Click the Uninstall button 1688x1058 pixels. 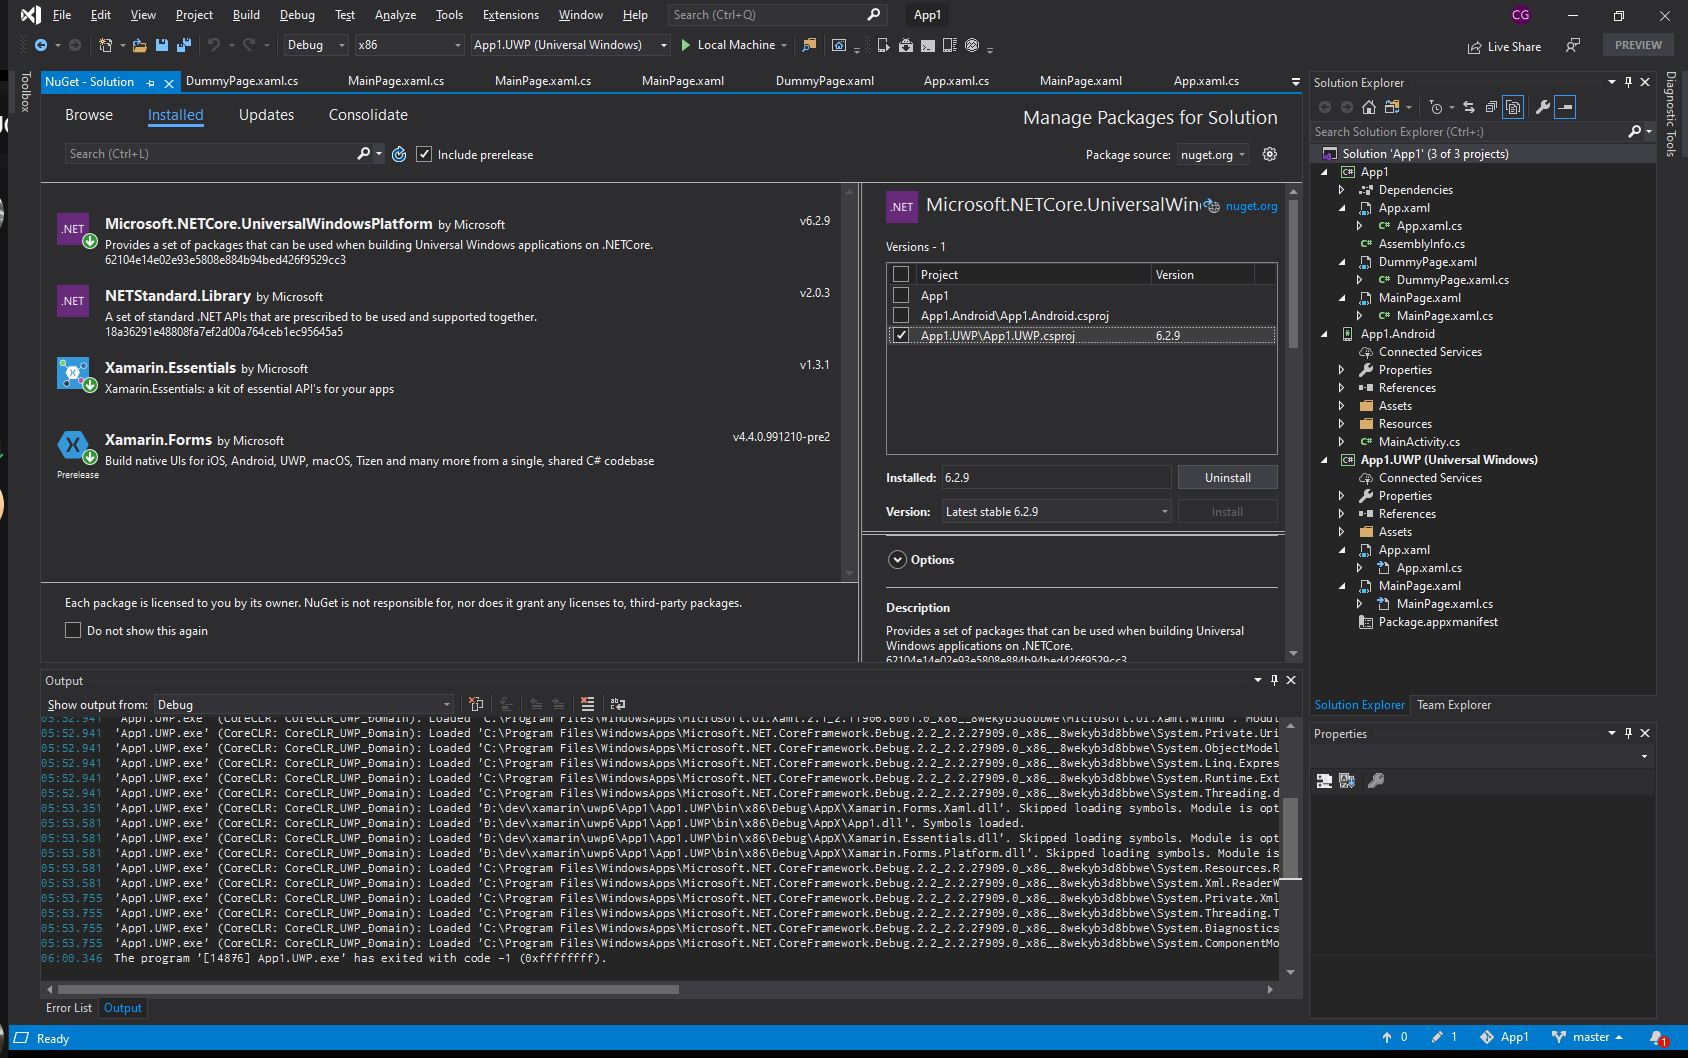[1227, 478]
